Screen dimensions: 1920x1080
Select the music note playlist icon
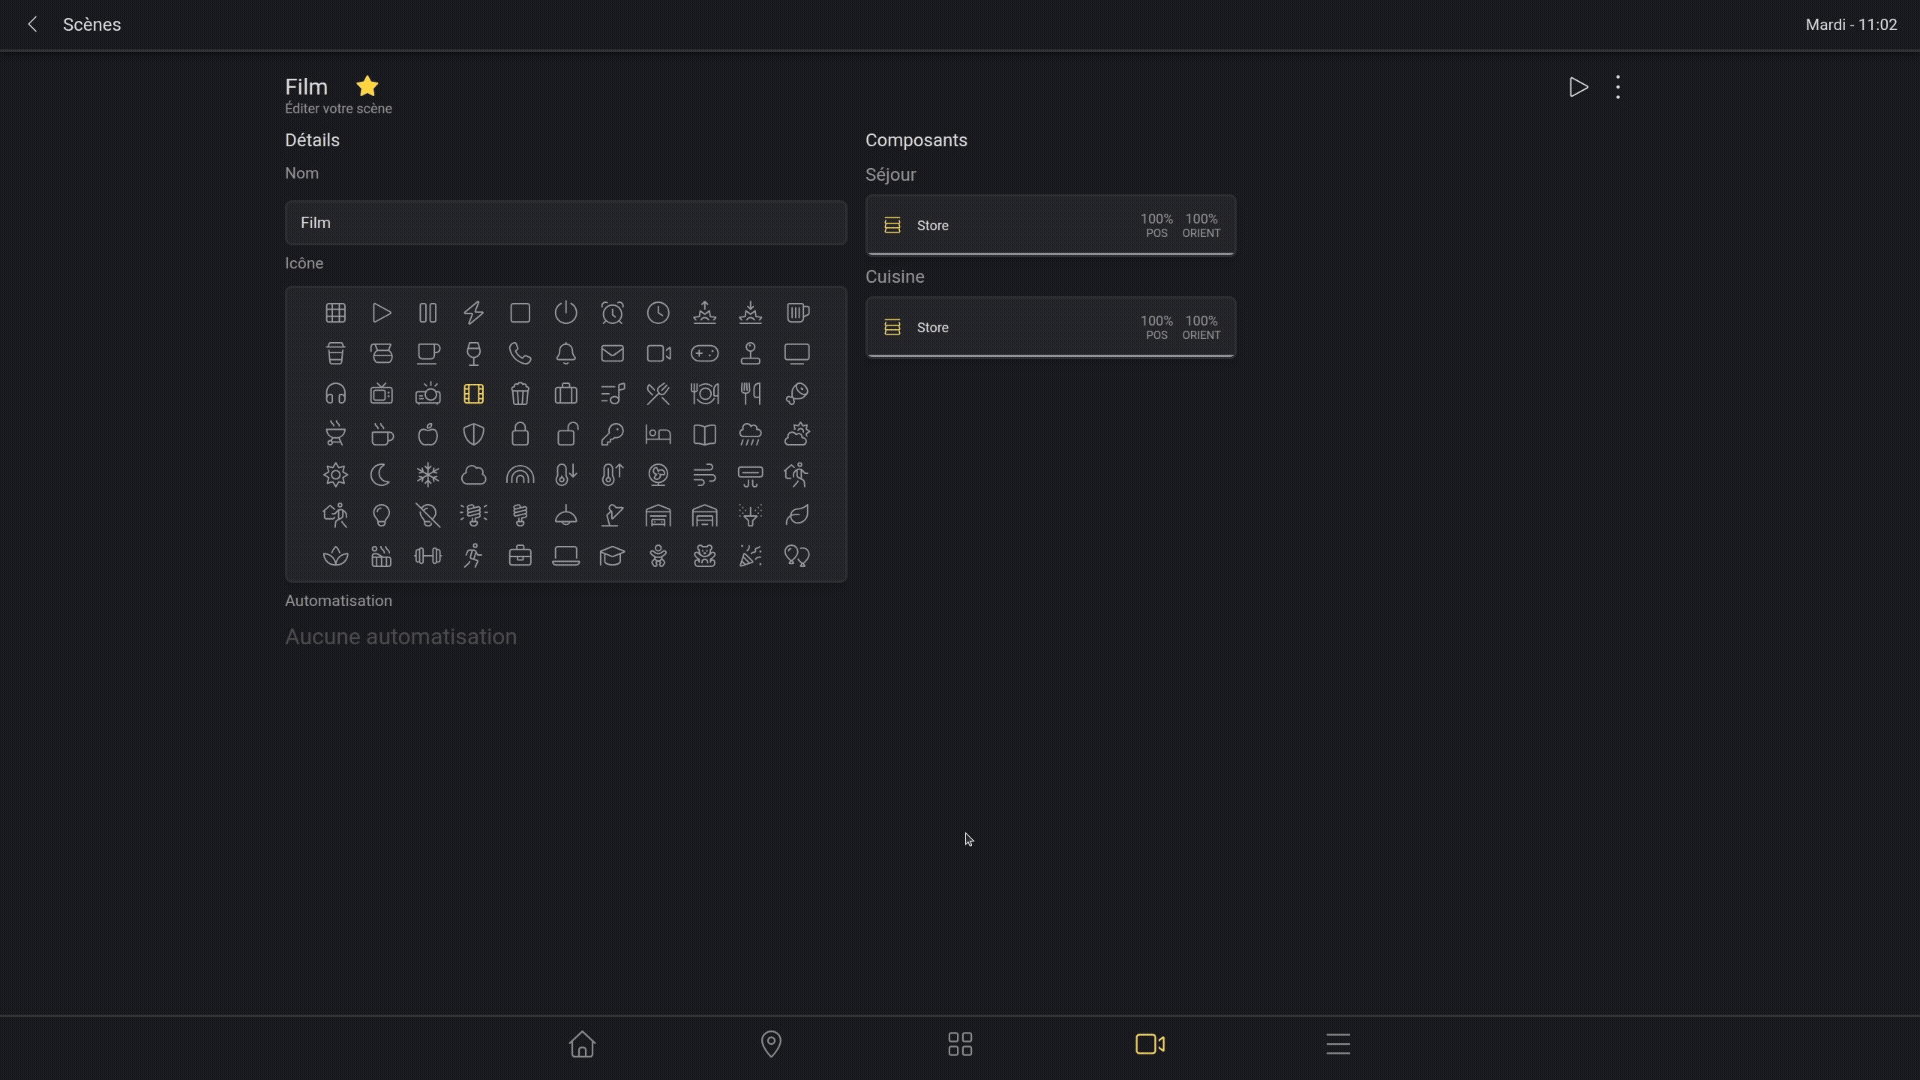coord(612,394)
